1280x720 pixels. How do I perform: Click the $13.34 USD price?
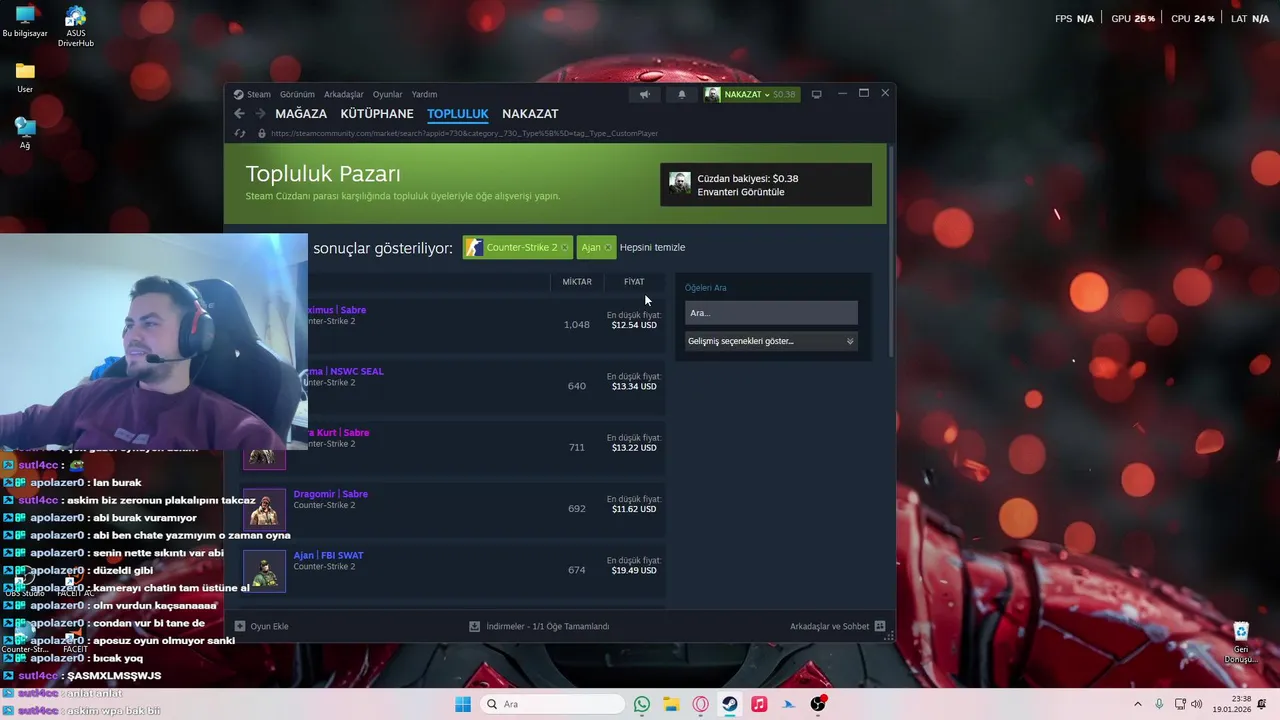pyautogui.click(x=634, y=386)
